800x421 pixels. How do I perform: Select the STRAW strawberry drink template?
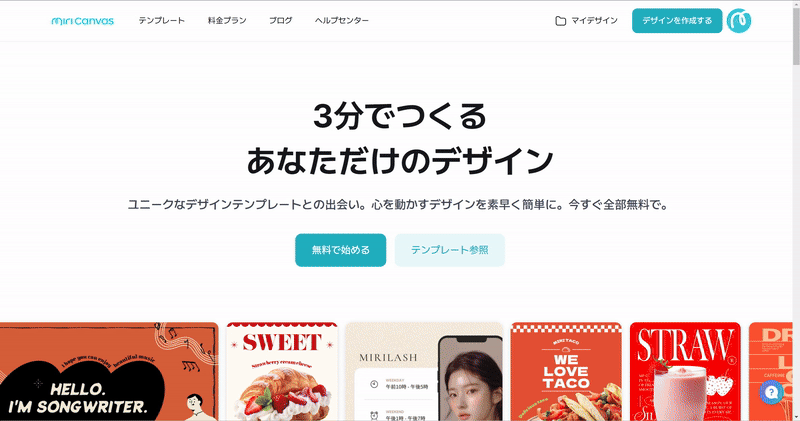[x=685, y=372]
